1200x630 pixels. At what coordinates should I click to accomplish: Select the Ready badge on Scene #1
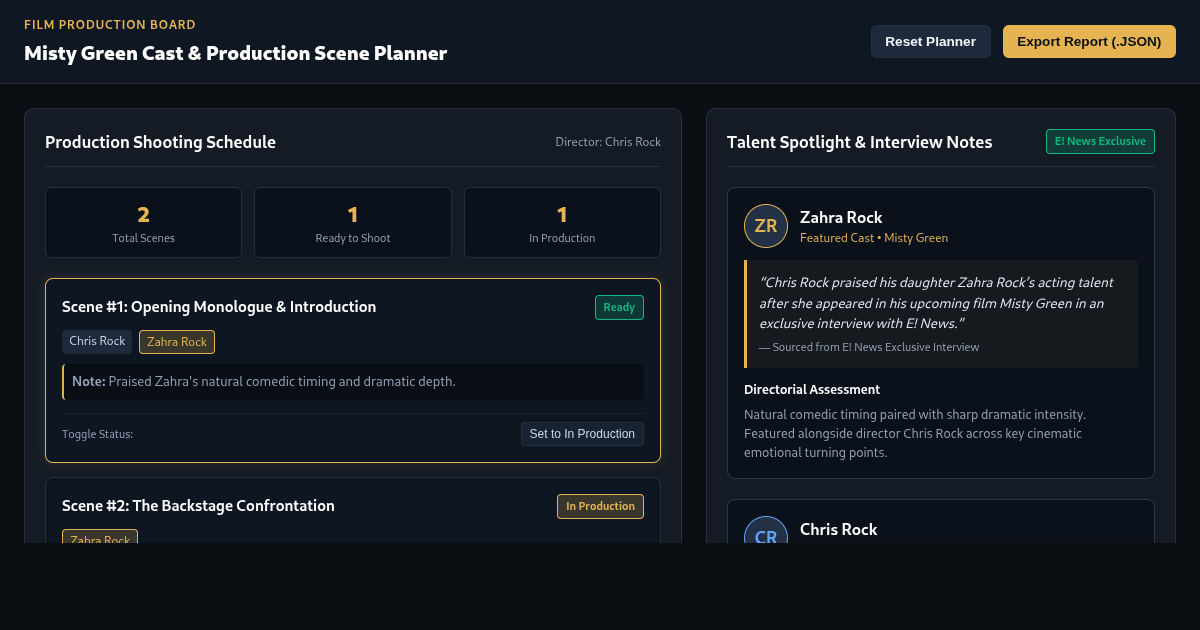click(619, 307)
